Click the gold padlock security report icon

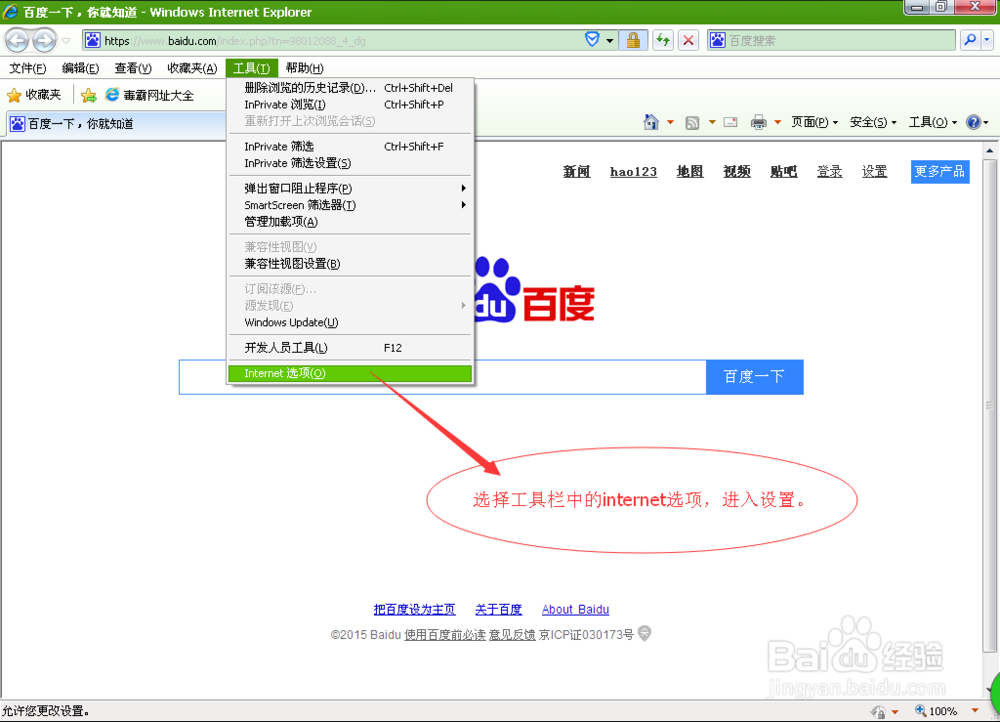click(633, 41)
